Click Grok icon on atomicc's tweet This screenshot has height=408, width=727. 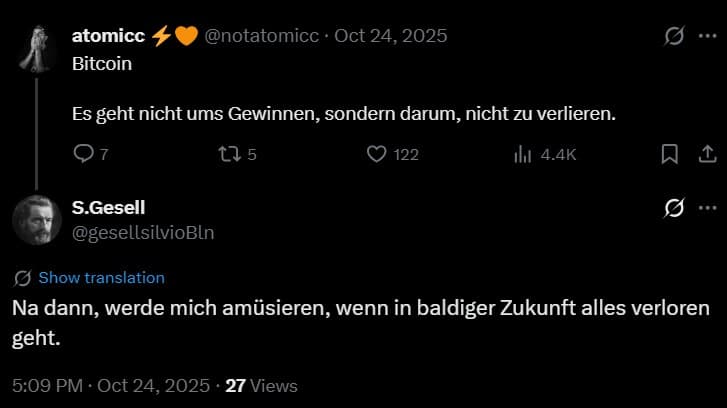click(674, 36)
